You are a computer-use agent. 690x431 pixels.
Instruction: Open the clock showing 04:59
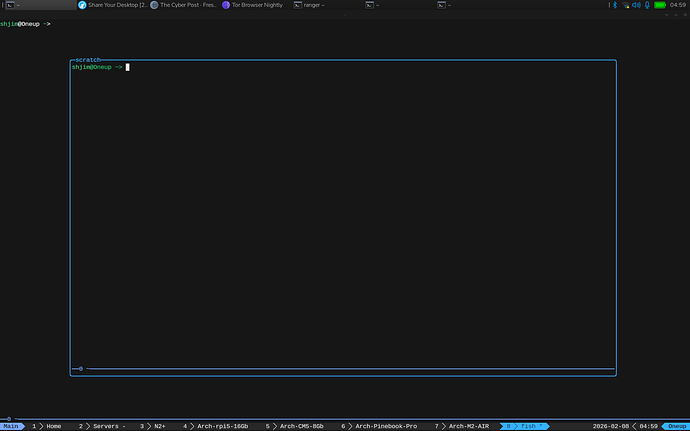click(677, 5)
